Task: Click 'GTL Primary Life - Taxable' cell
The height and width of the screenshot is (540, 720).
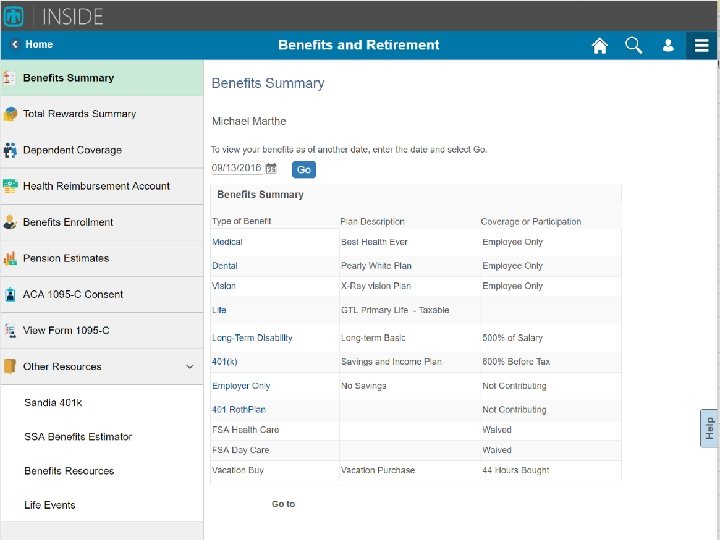Action: (x=395, y=310)
